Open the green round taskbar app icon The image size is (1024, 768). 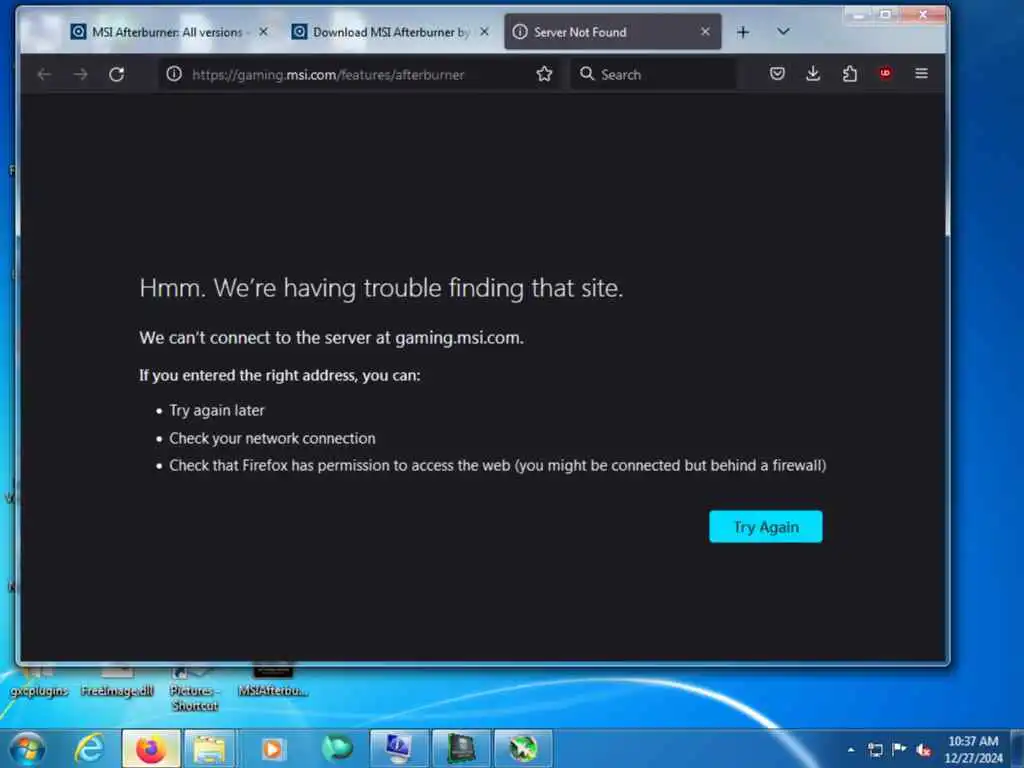coord(337,748)
